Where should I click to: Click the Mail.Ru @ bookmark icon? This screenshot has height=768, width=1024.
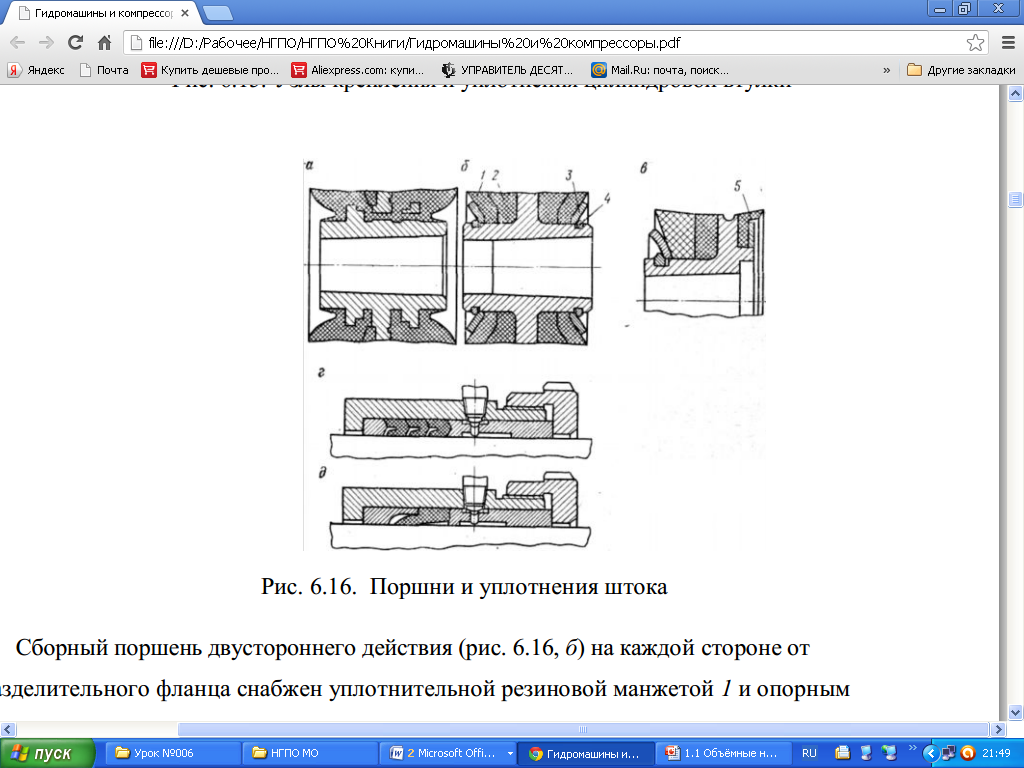(x=598, y=70)
